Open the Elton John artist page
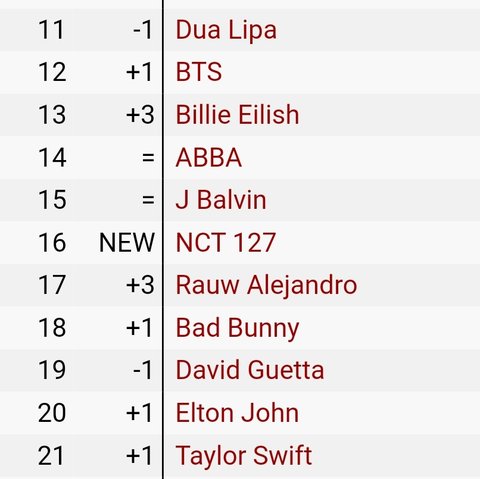 237,413
